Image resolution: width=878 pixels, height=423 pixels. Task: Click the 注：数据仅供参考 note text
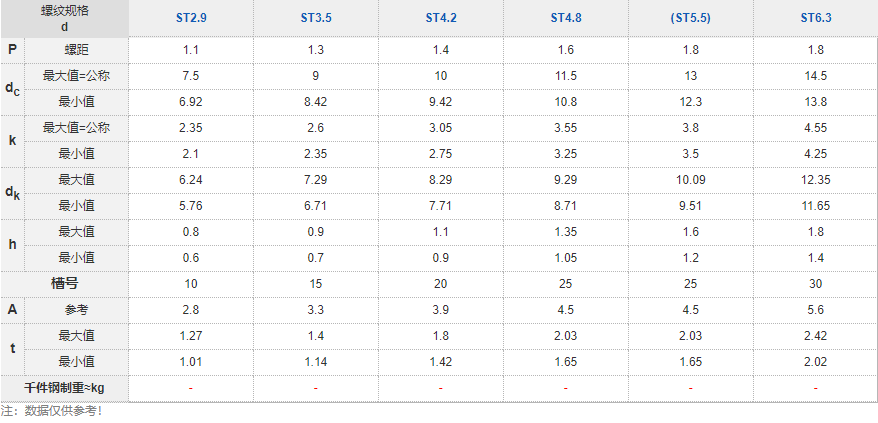click(52, 410)
